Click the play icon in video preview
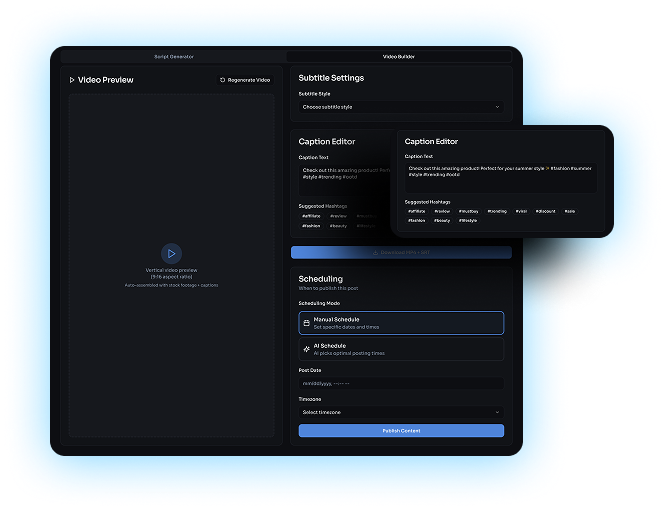 [x=172, y=254]
